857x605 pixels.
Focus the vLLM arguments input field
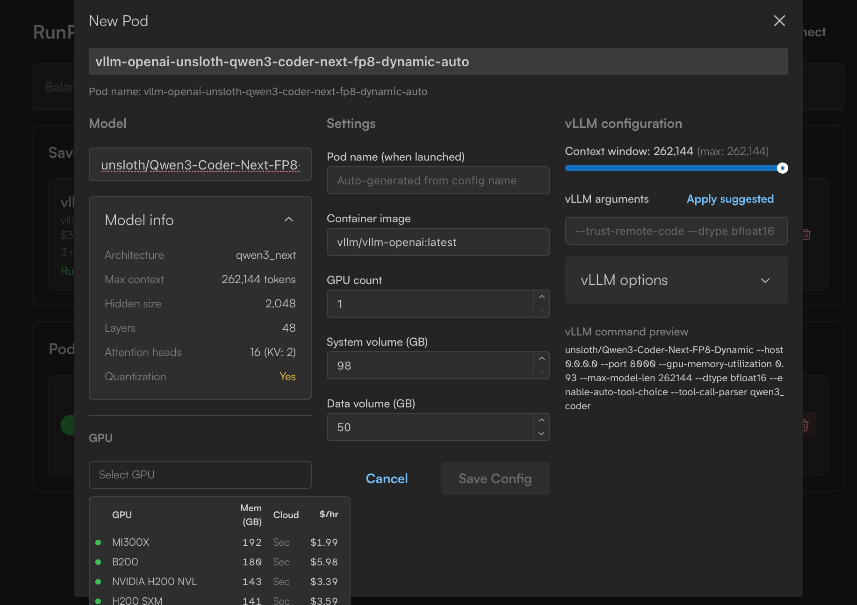[676, 232]
